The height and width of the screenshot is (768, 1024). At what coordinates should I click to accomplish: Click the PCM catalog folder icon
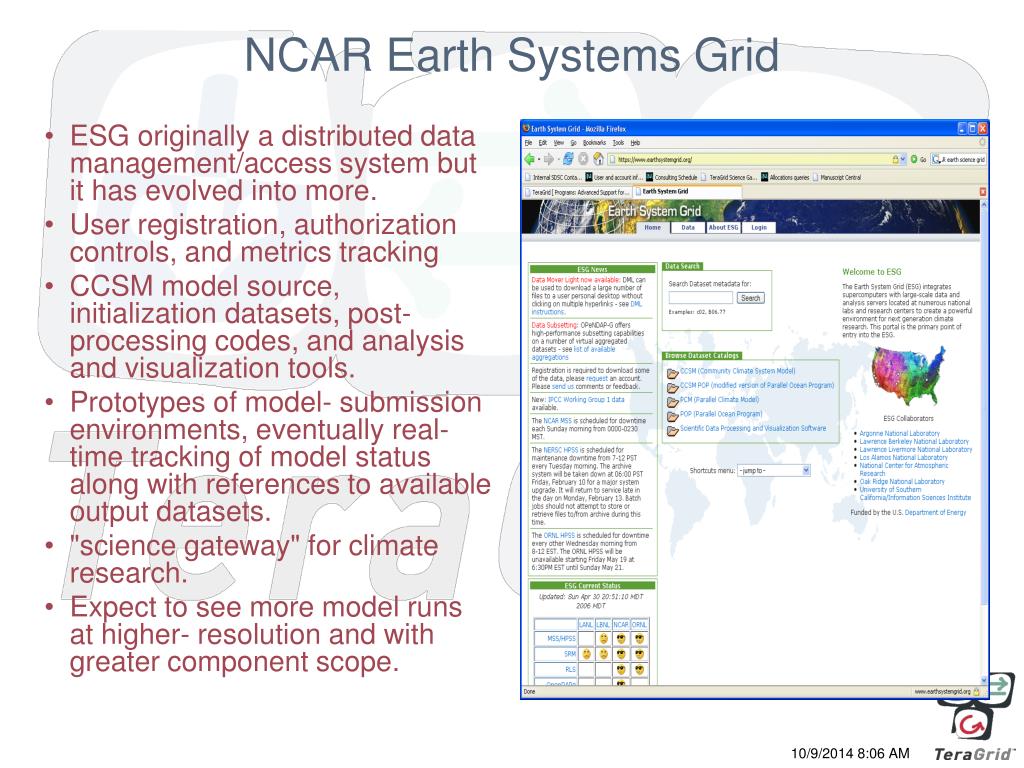point(673,402)
